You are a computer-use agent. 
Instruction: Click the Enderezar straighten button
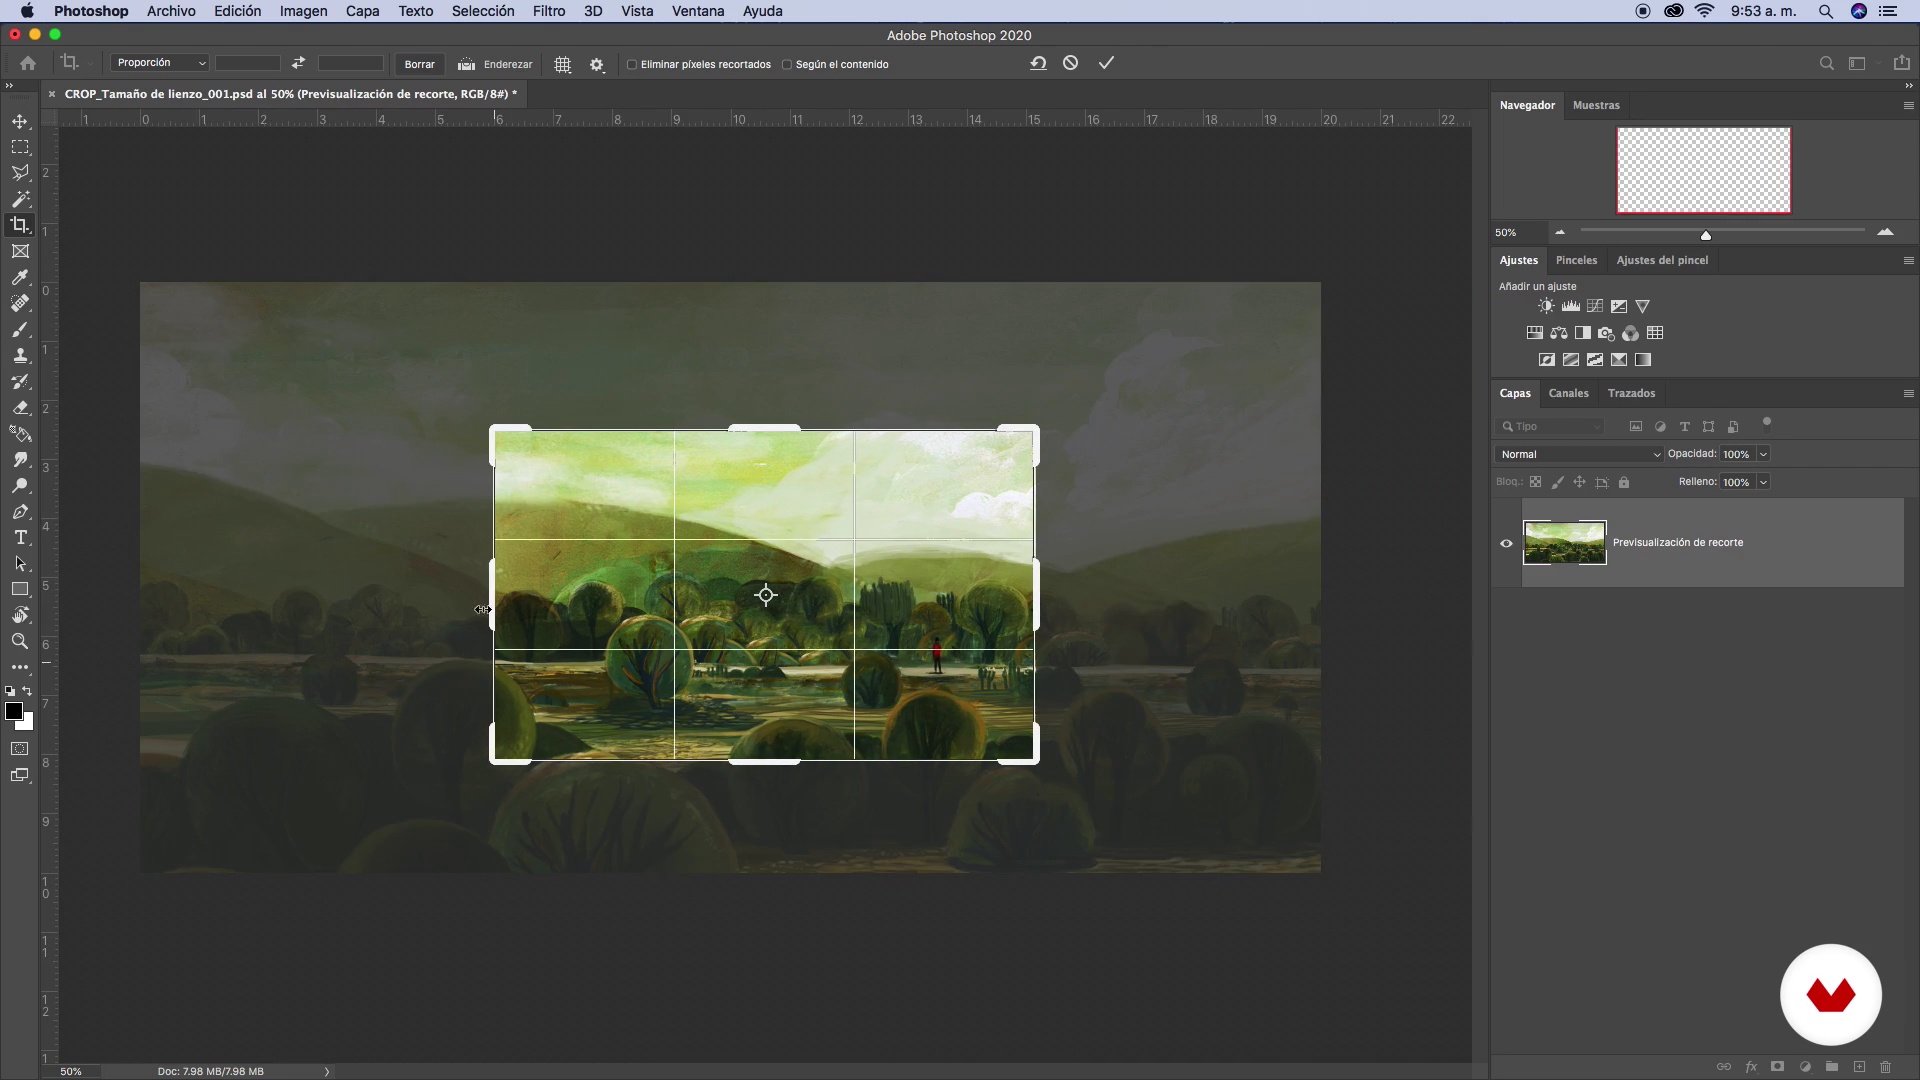(x=495, y=64)
